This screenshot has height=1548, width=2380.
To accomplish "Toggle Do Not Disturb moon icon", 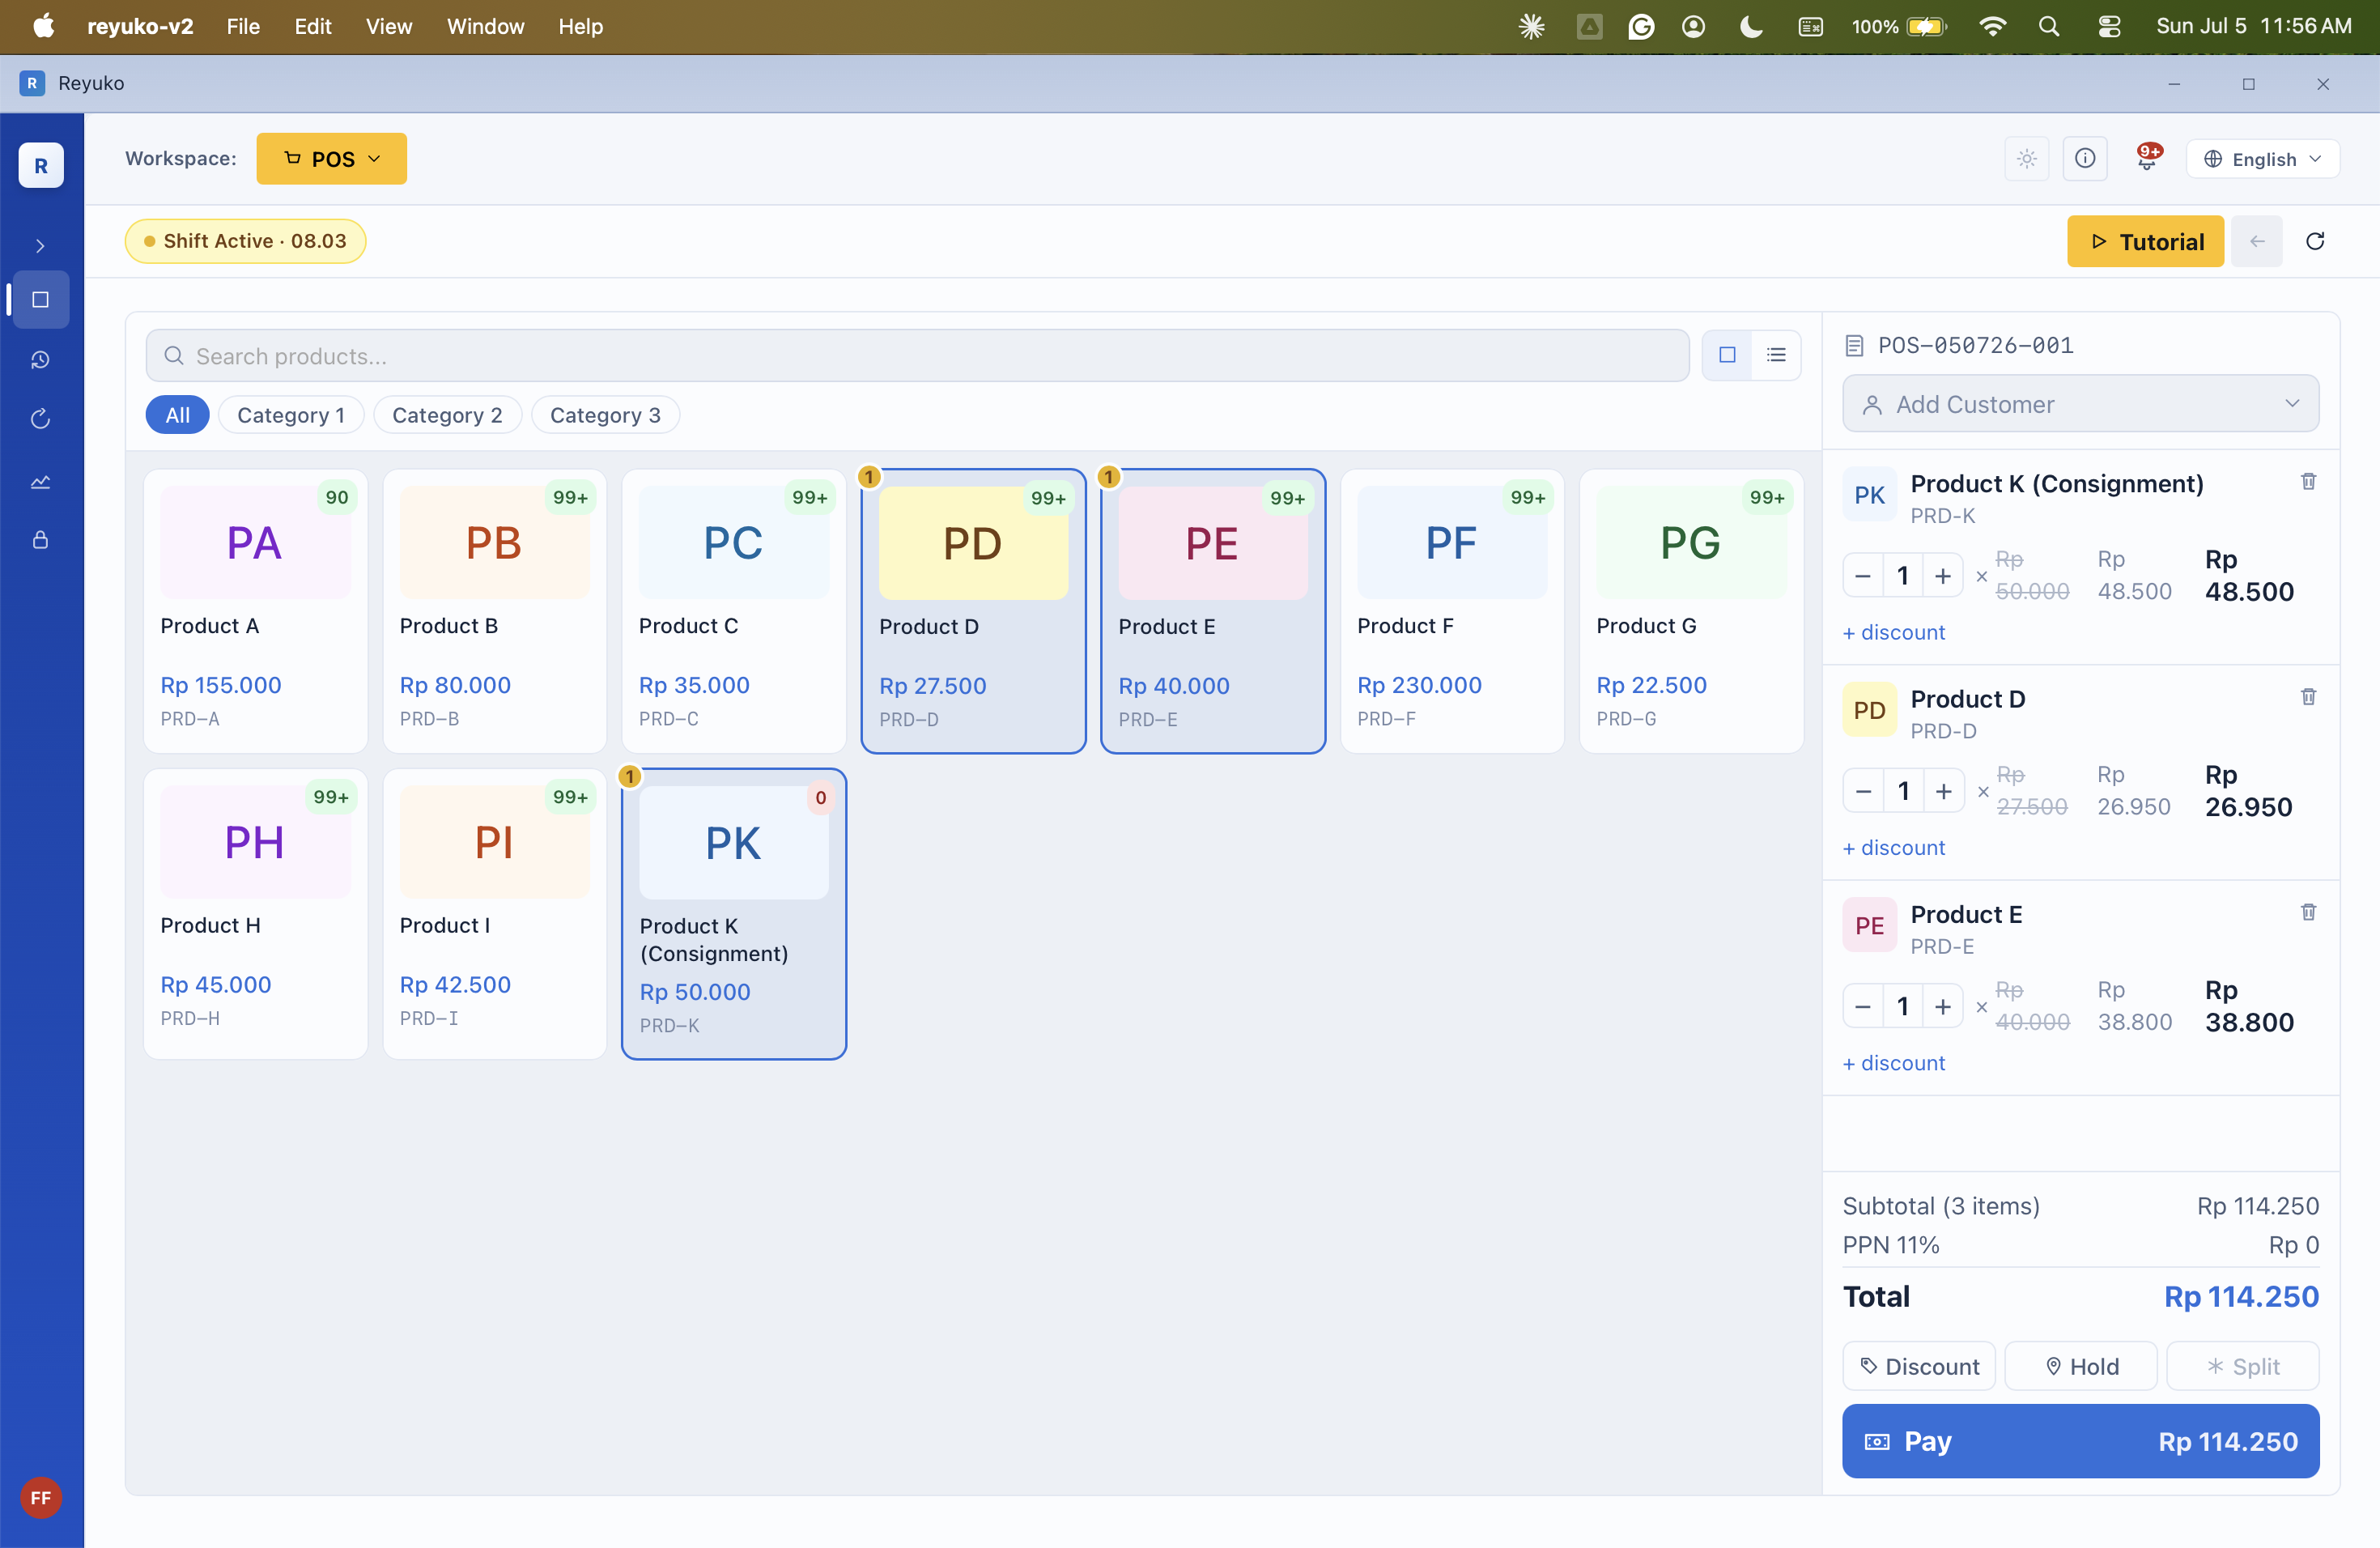I will tap(1751, 27).
